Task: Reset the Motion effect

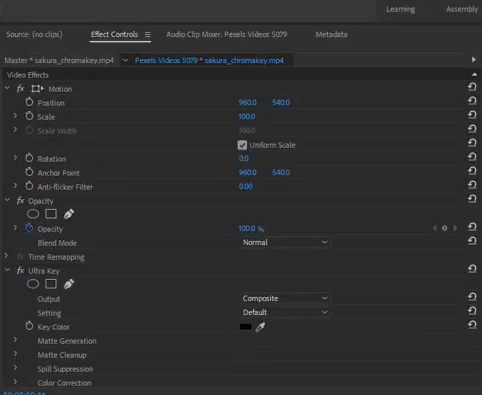Action: [472, 87]
